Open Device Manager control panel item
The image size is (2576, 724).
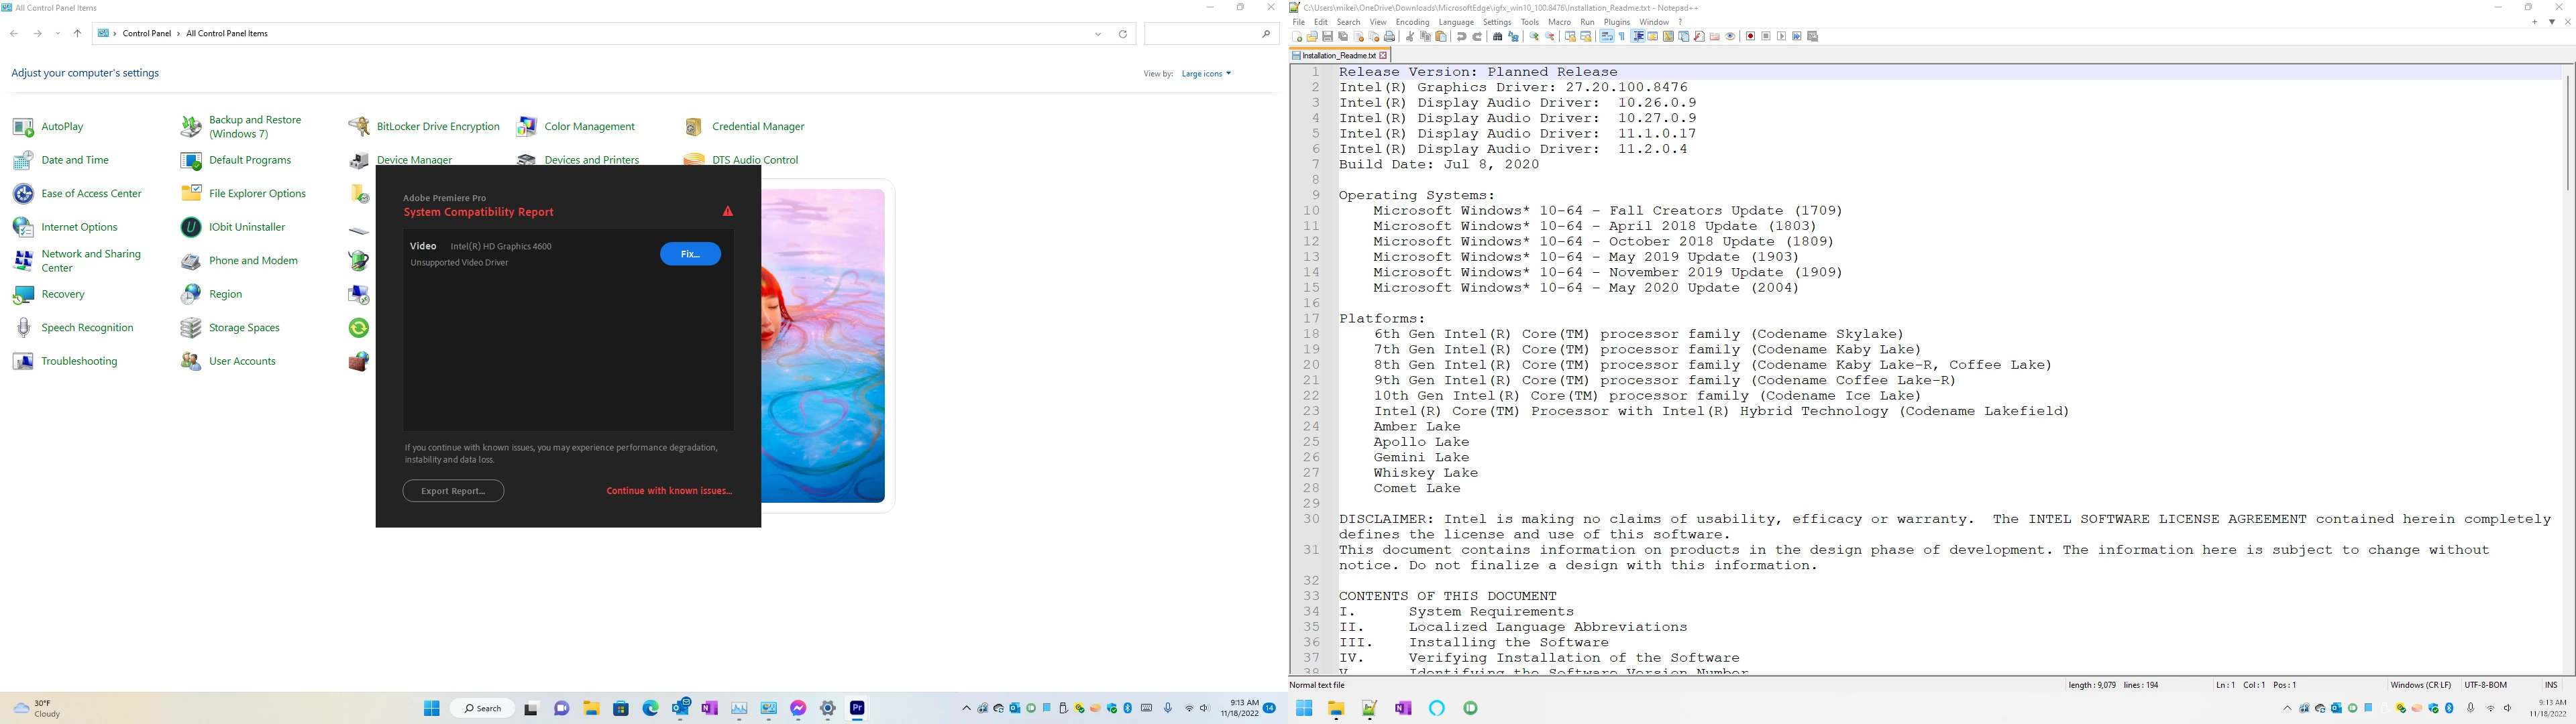click(414, 159)
